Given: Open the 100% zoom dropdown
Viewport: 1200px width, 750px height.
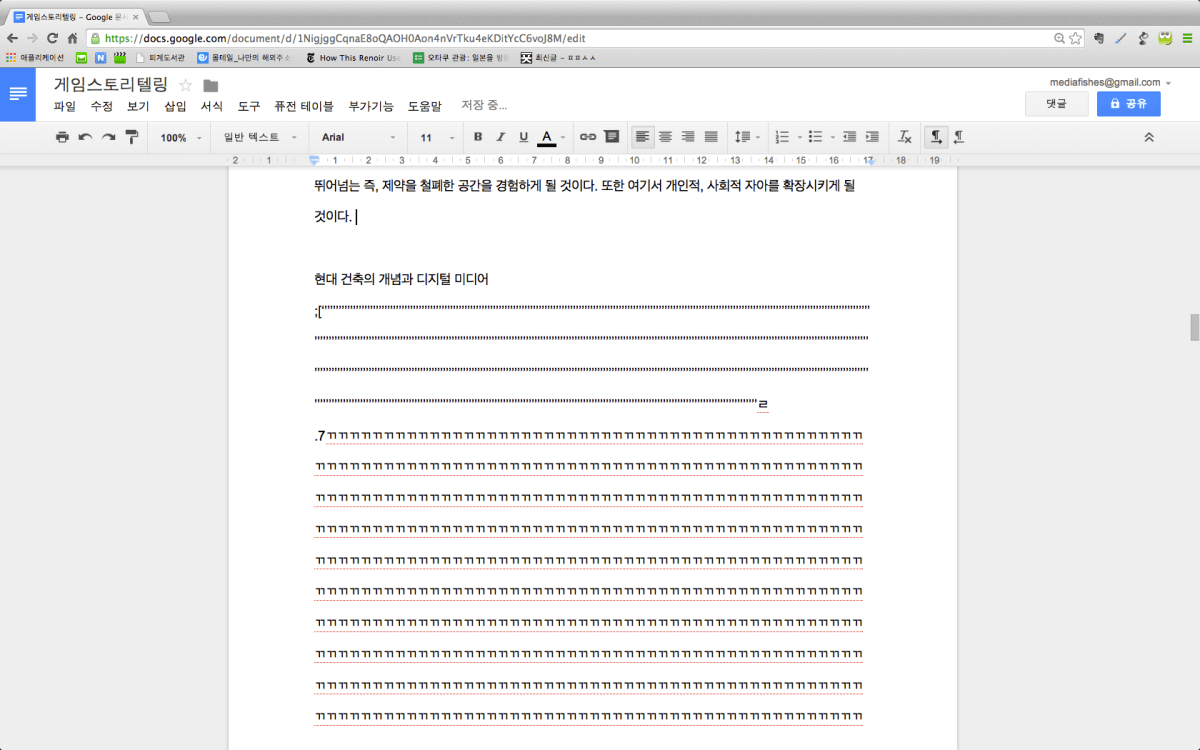Looking at the screenshot, I should pyautogui.click(x=180, y=137).
